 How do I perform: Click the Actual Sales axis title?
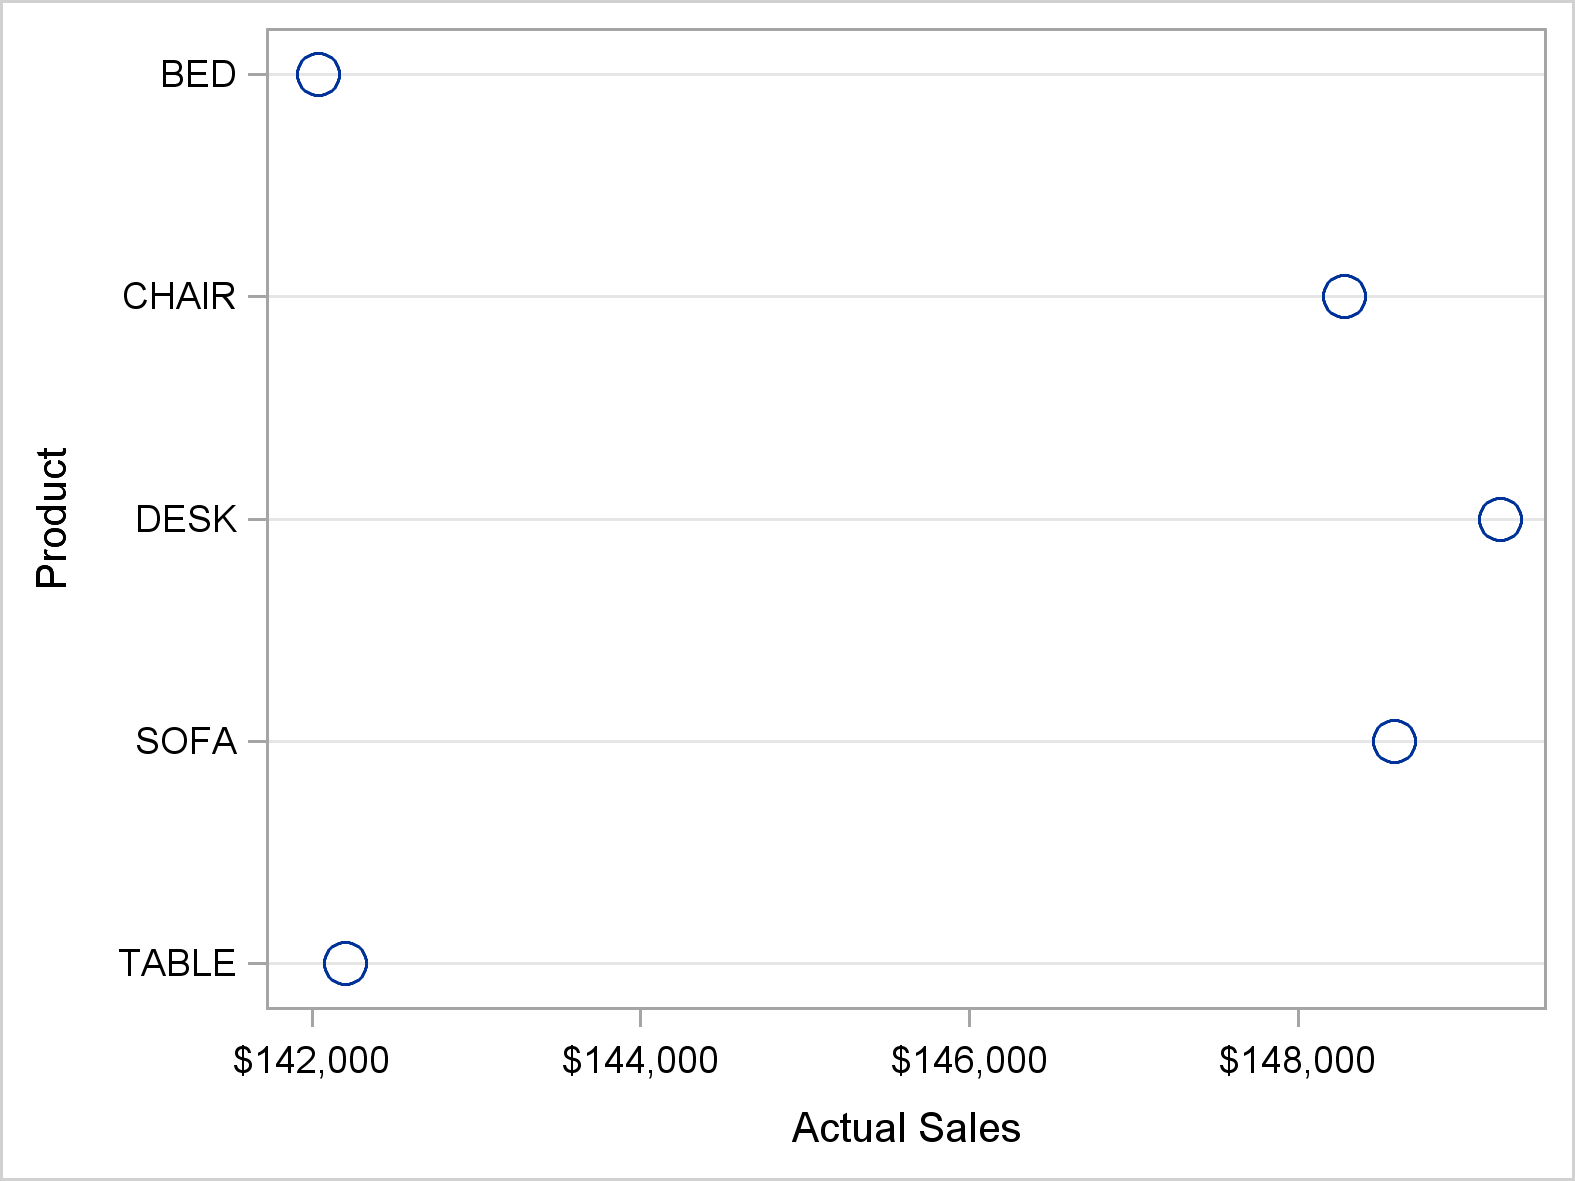pyautogui.click(x=906, y=1128)
